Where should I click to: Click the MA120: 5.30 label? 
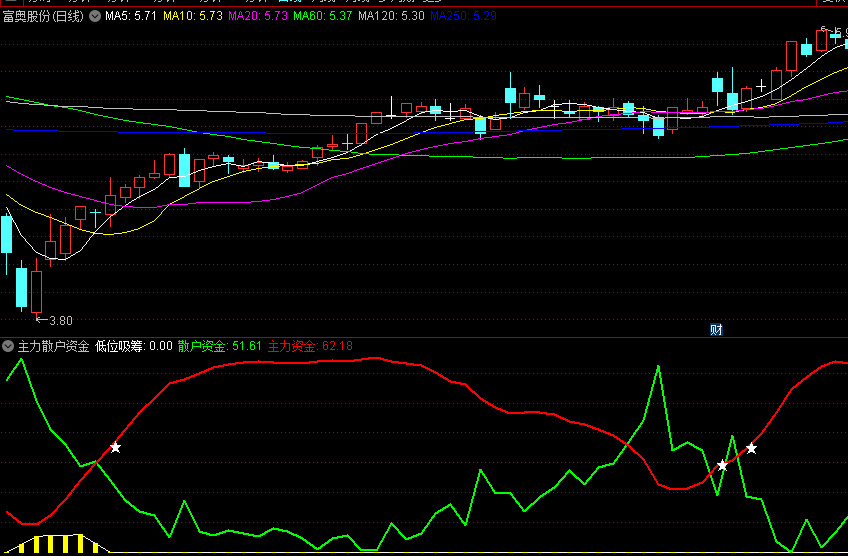(x=392, y=16)
